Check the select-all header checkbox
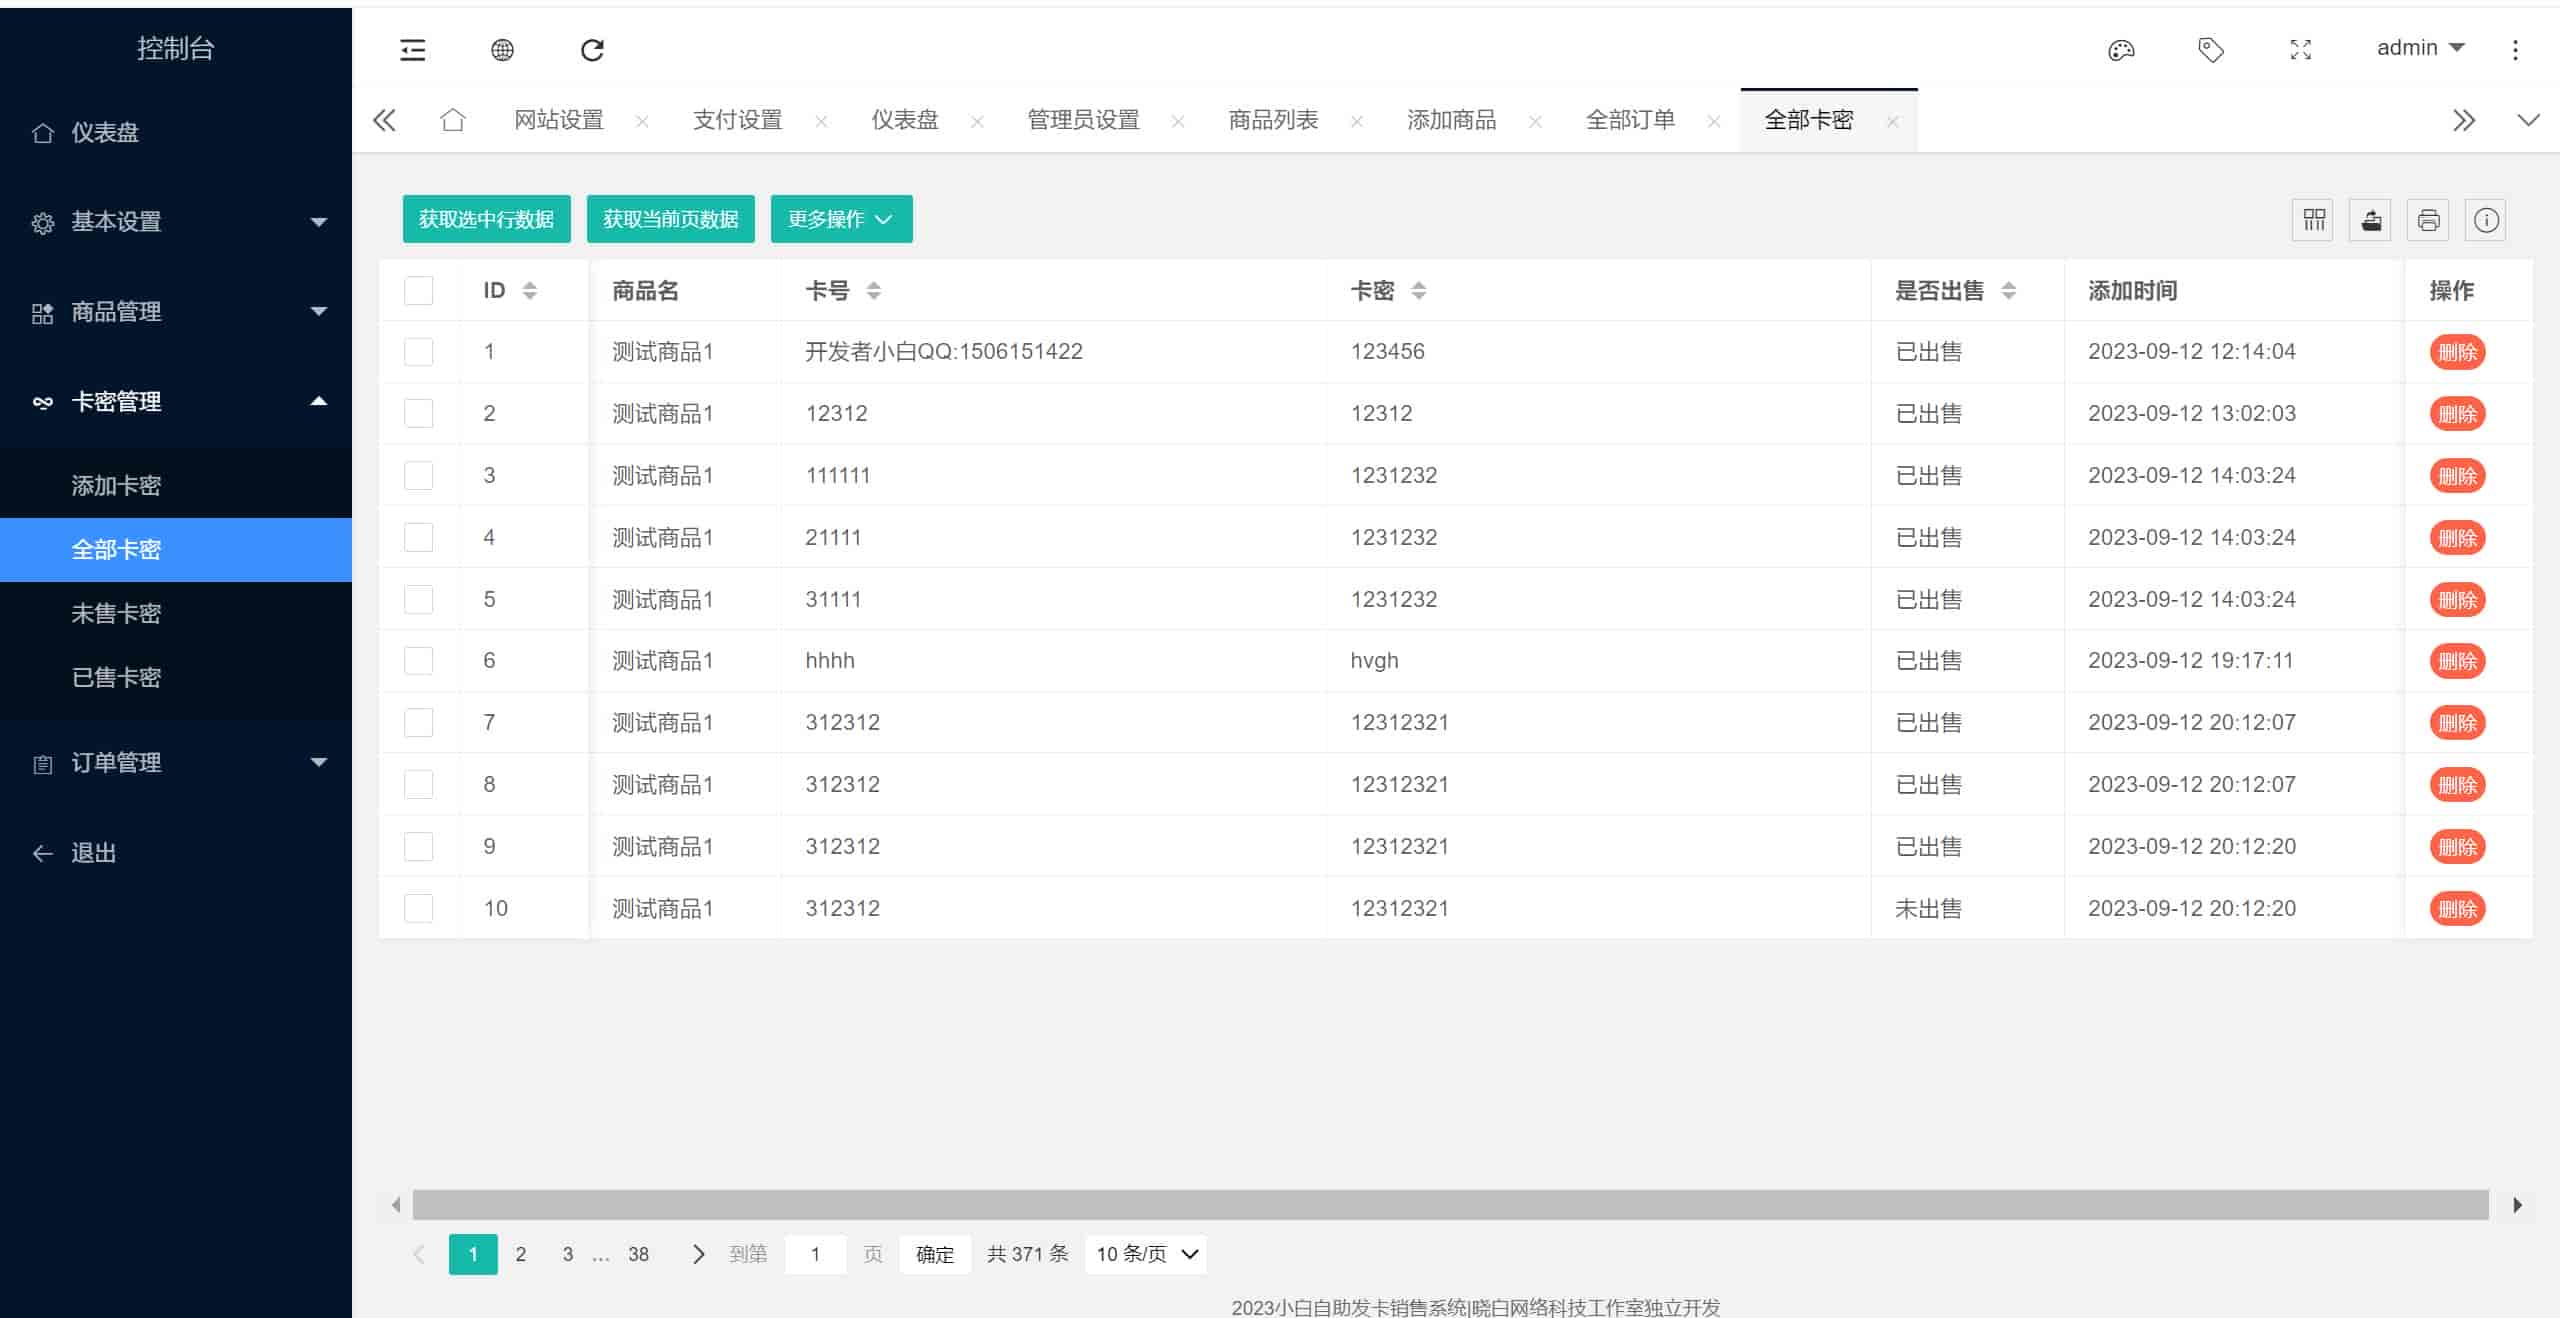The image size is (2560, 1318). coord(418,291)
